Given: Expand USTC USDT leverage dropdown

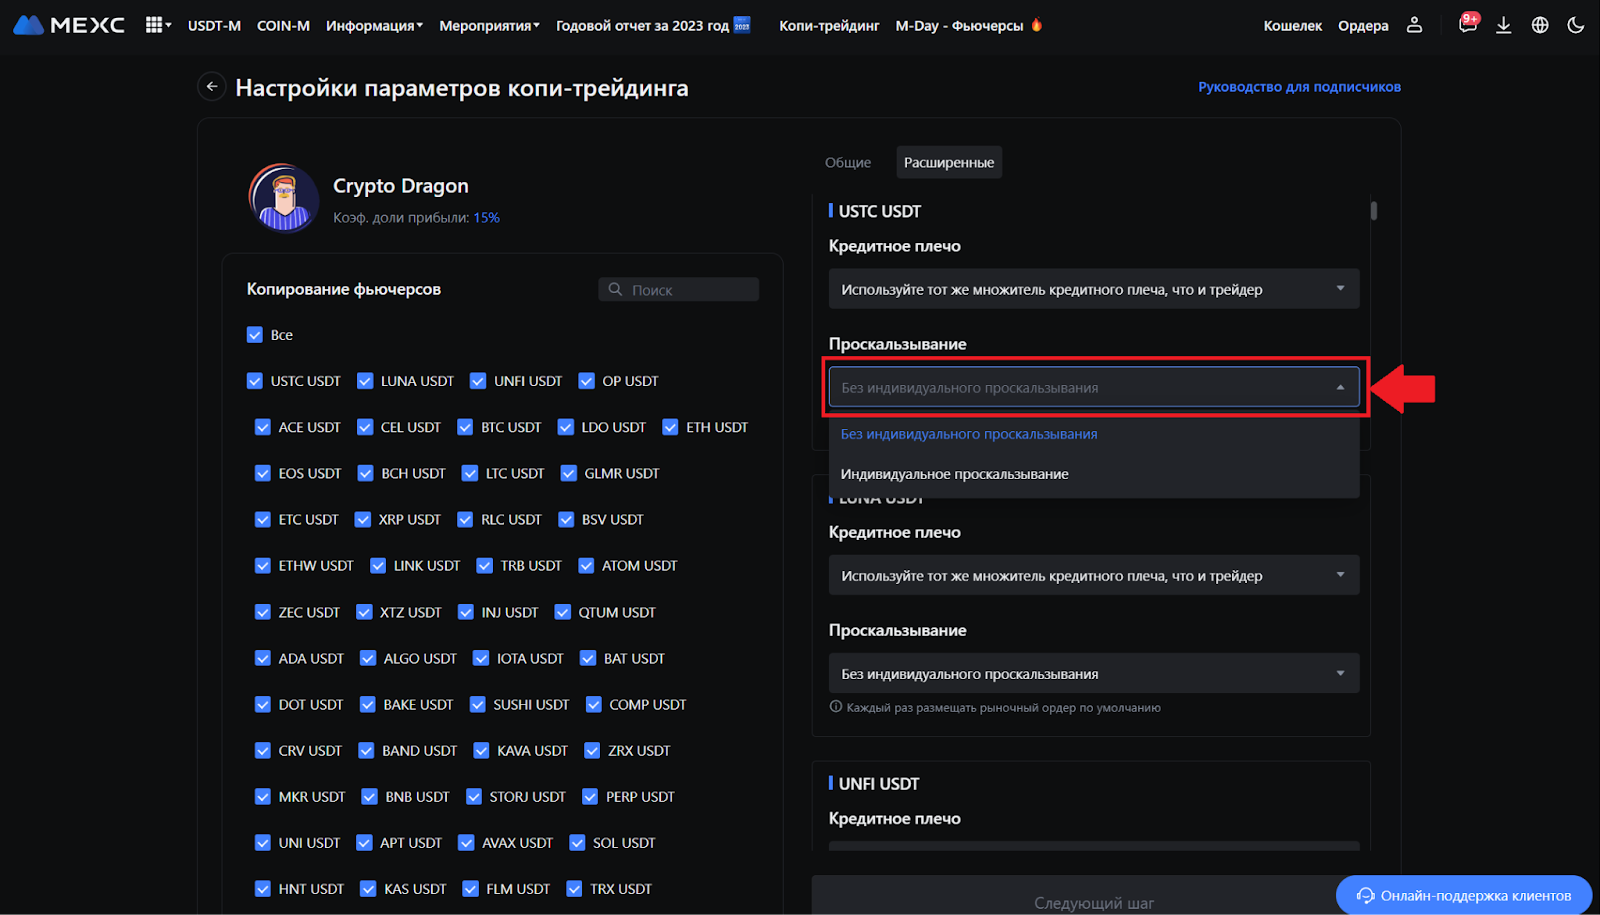Looking at the screenshot, I should pos(1093,289).
